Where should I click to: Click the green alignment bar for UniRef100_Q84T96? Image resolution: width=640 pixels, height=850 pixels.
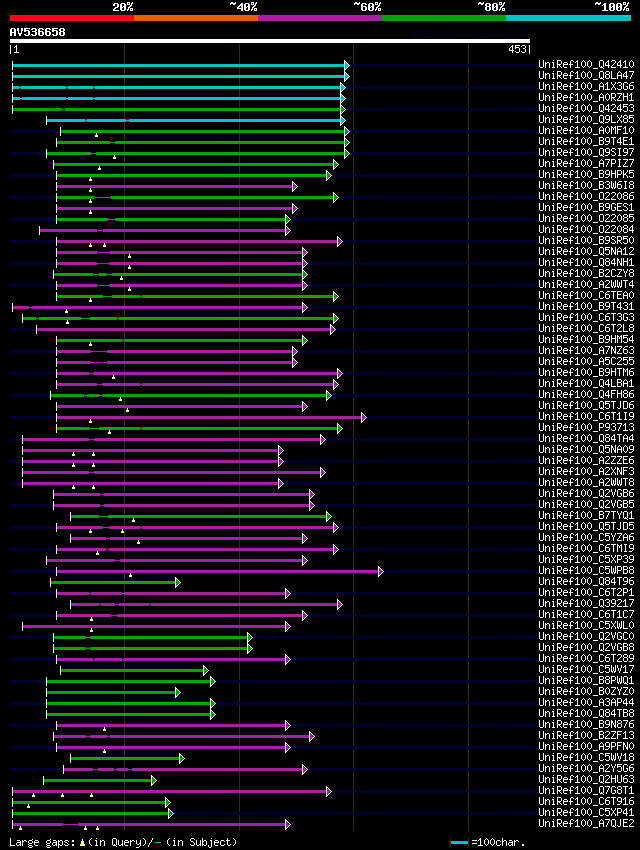[x=113, y=583]
